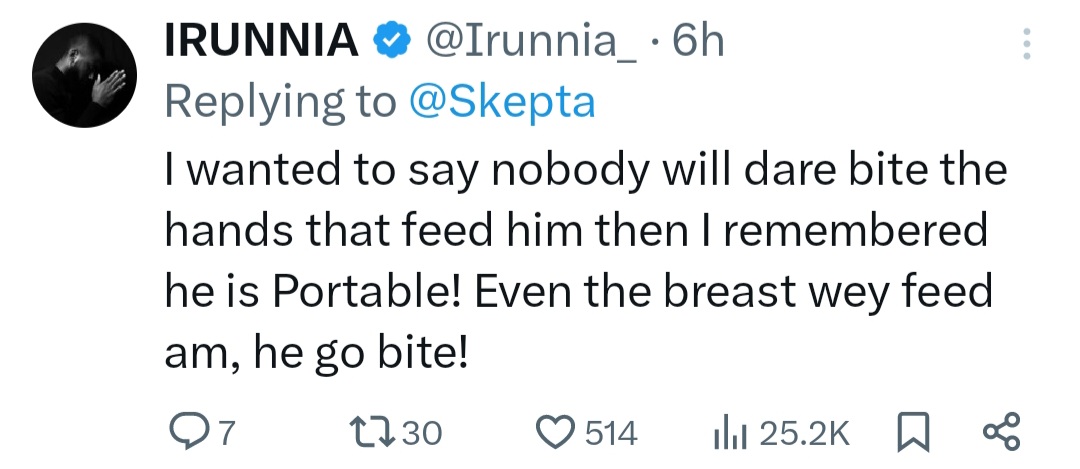Click the repost arrows icon
Screen dimensions: 1080x469
coord(381,432)
